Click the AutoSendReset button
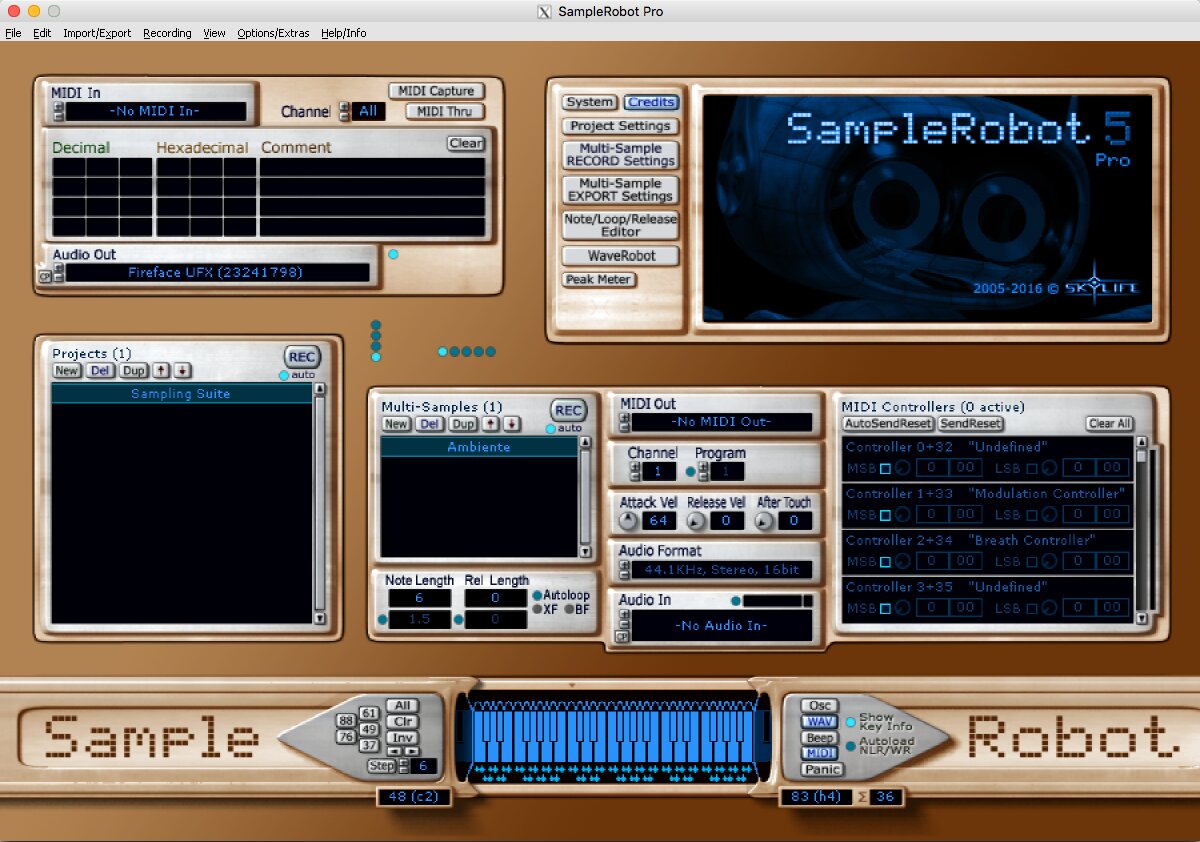Image resolution: width=1200 pixels, height=842 pixels. pyautogui.click(x=888, y=424)
